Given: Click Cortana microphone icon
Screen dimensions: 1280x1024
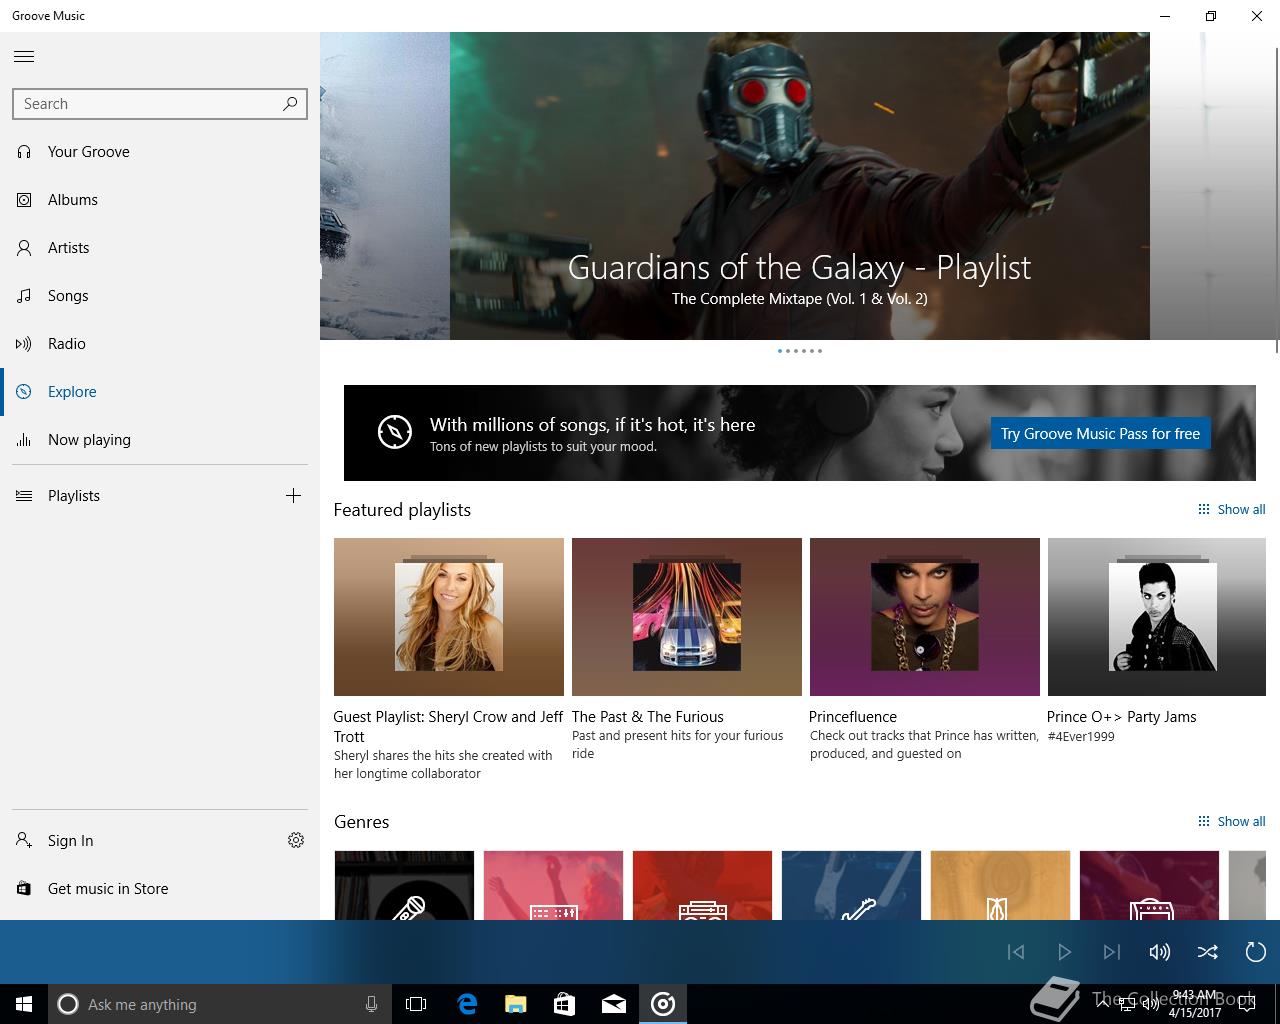Looking at the screenshot, I should click(371, 1004).
